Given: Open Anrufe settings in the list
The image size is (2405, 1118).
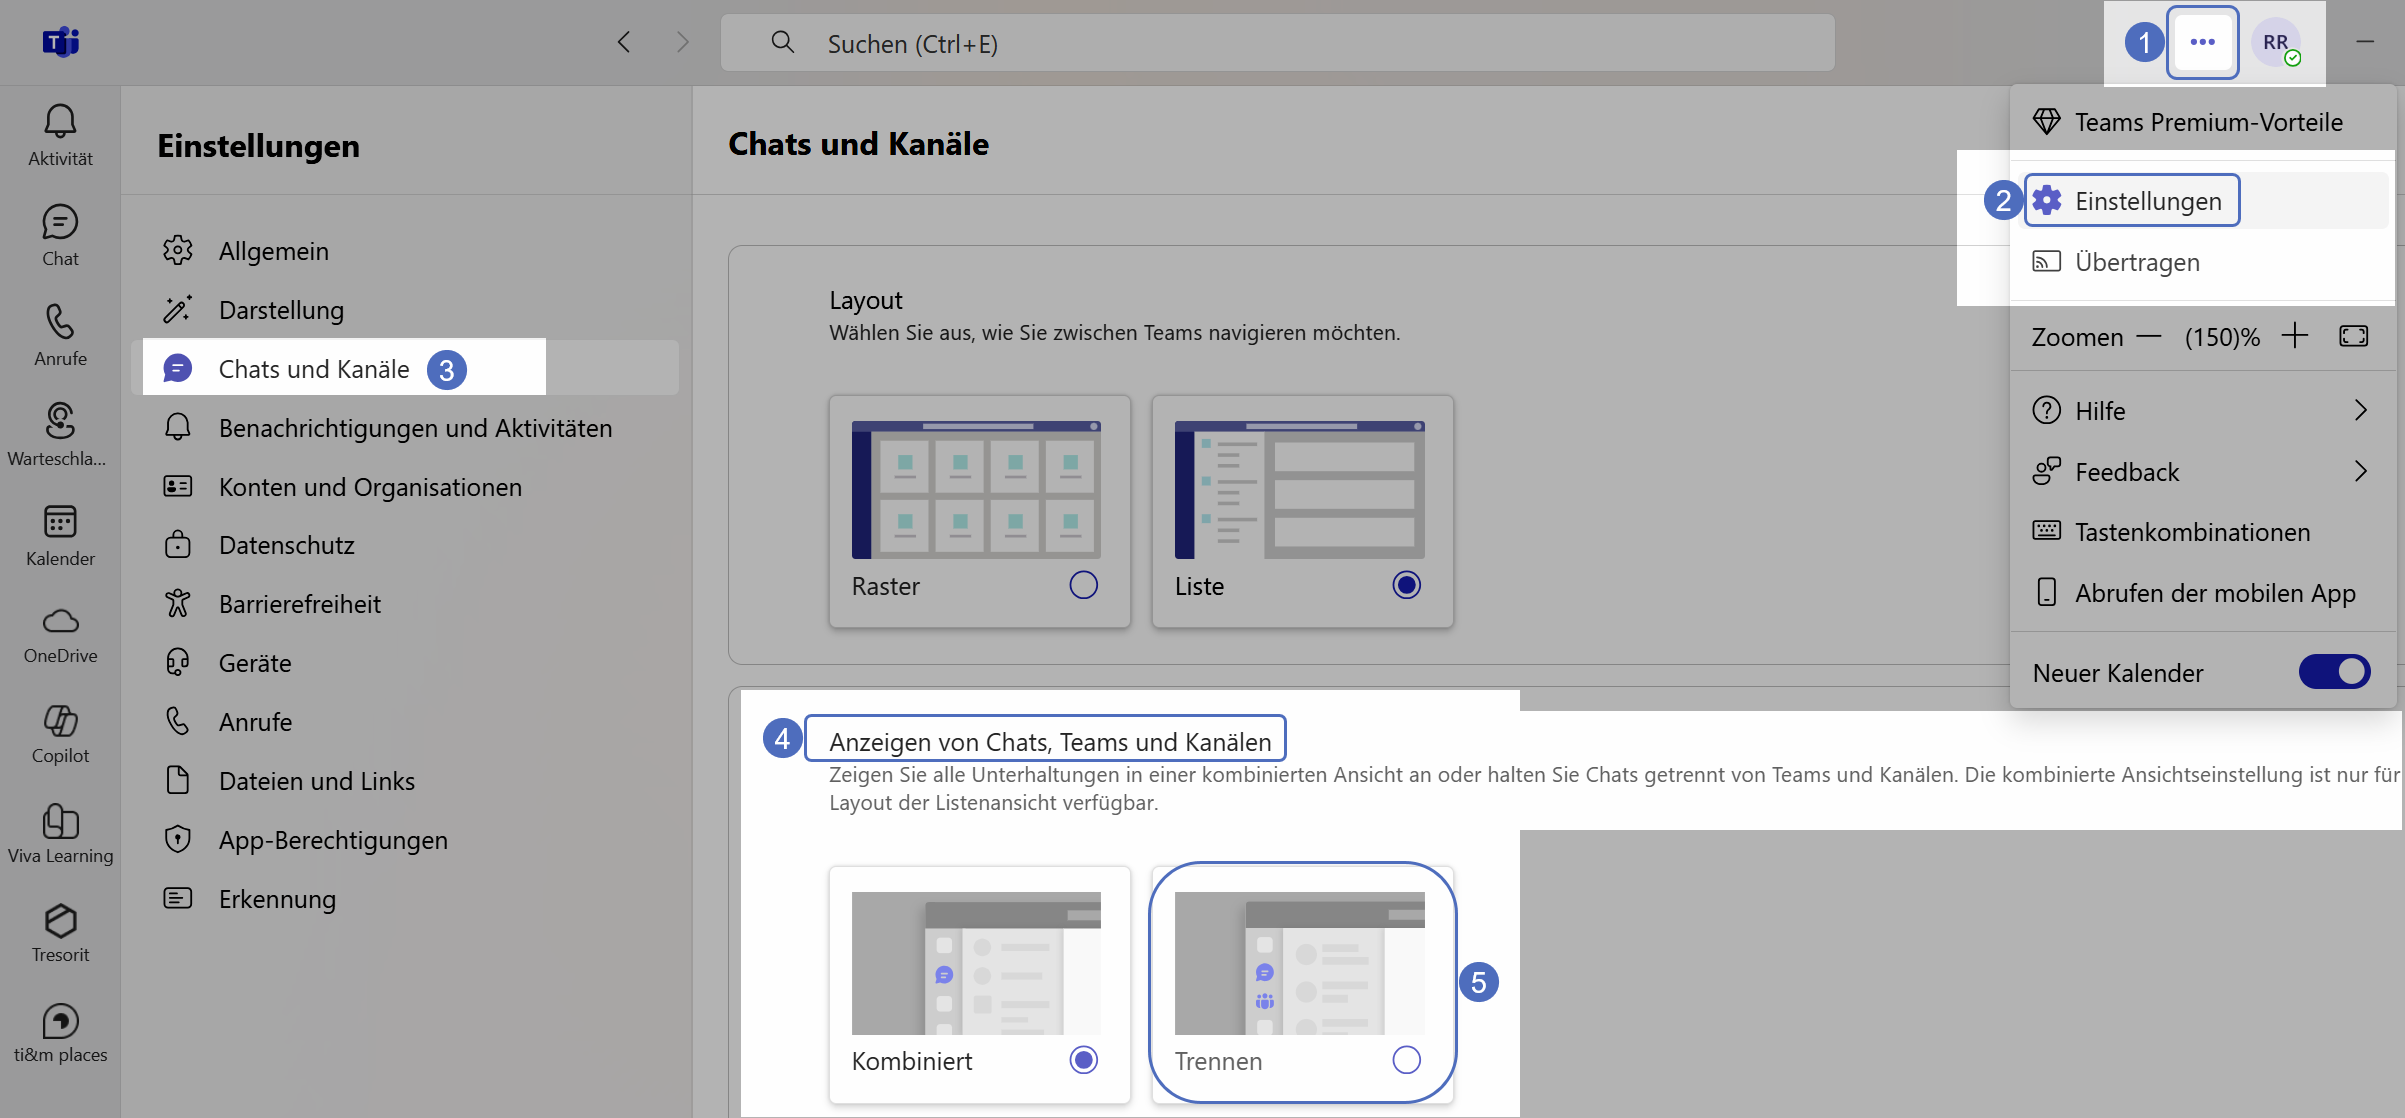Looking at the screenshot, I should [x=405, y=722].
